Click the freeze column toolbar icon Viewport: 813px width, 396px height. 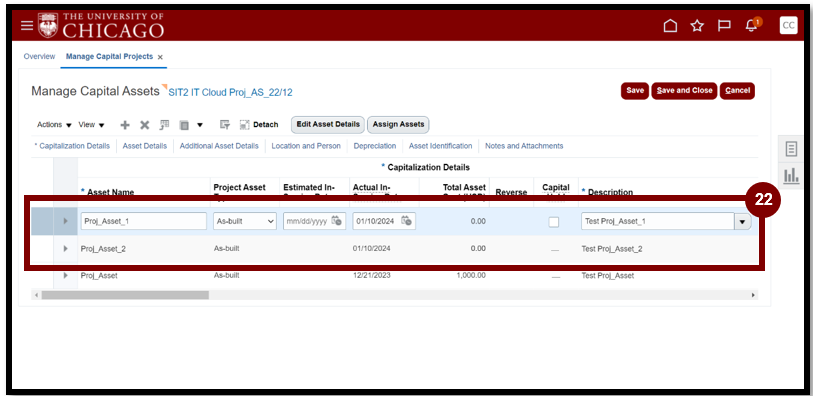[x=164, y=125]
